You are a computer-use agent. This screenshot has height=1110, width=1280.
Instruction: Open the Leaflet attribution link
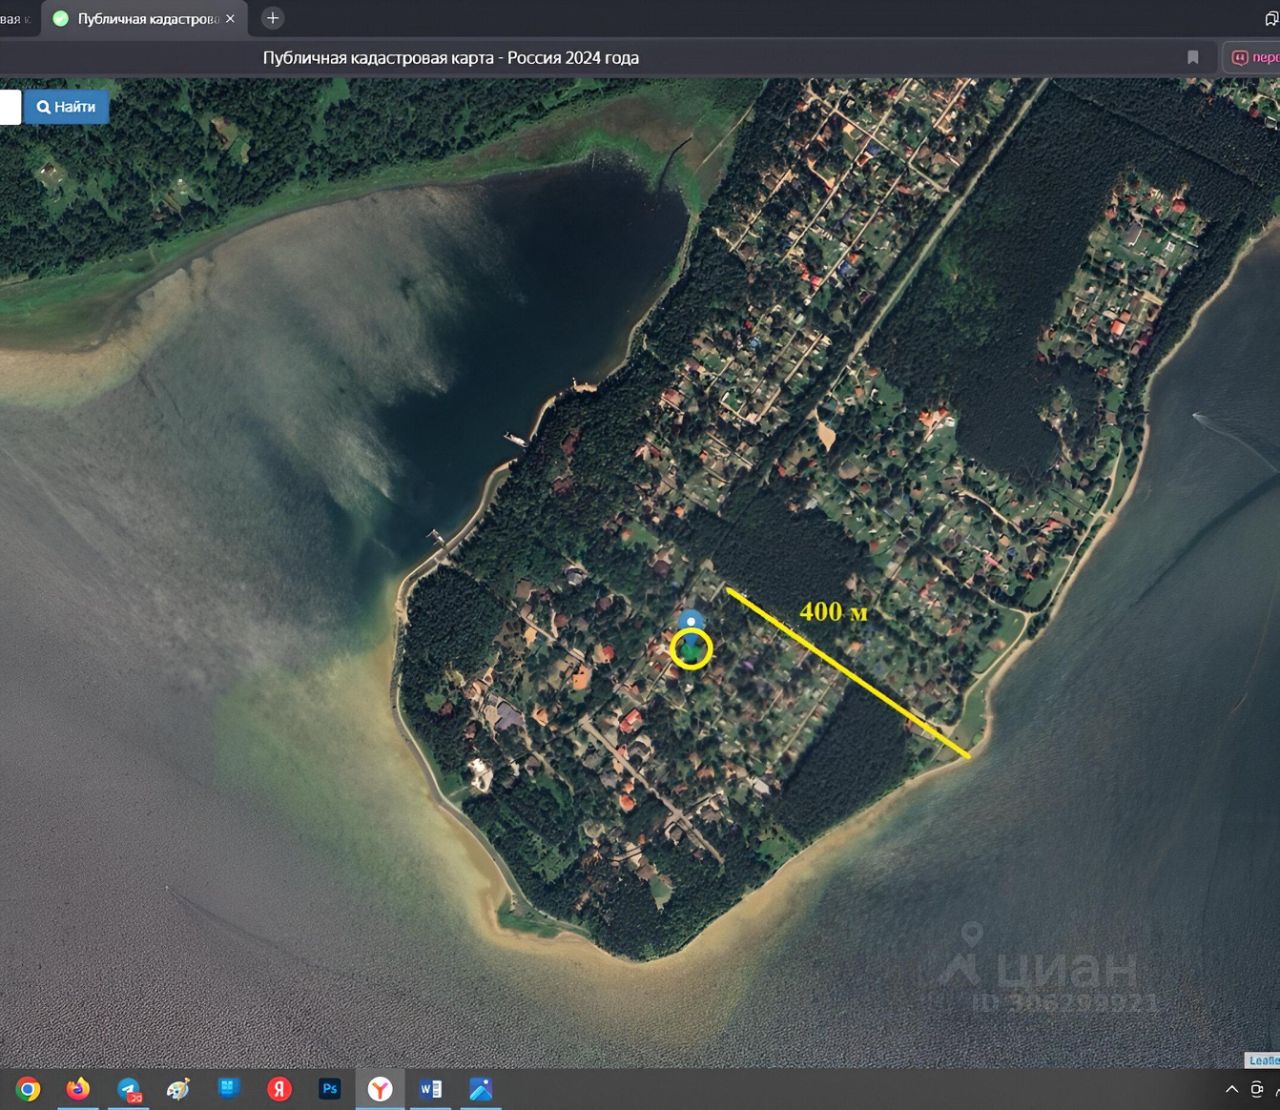(x=1263, y=1060)
